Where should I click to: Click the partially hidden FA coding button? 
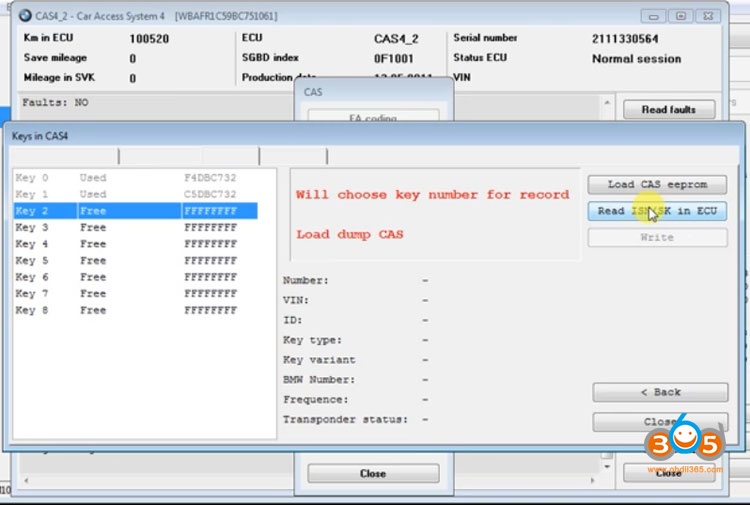[373, 115]
